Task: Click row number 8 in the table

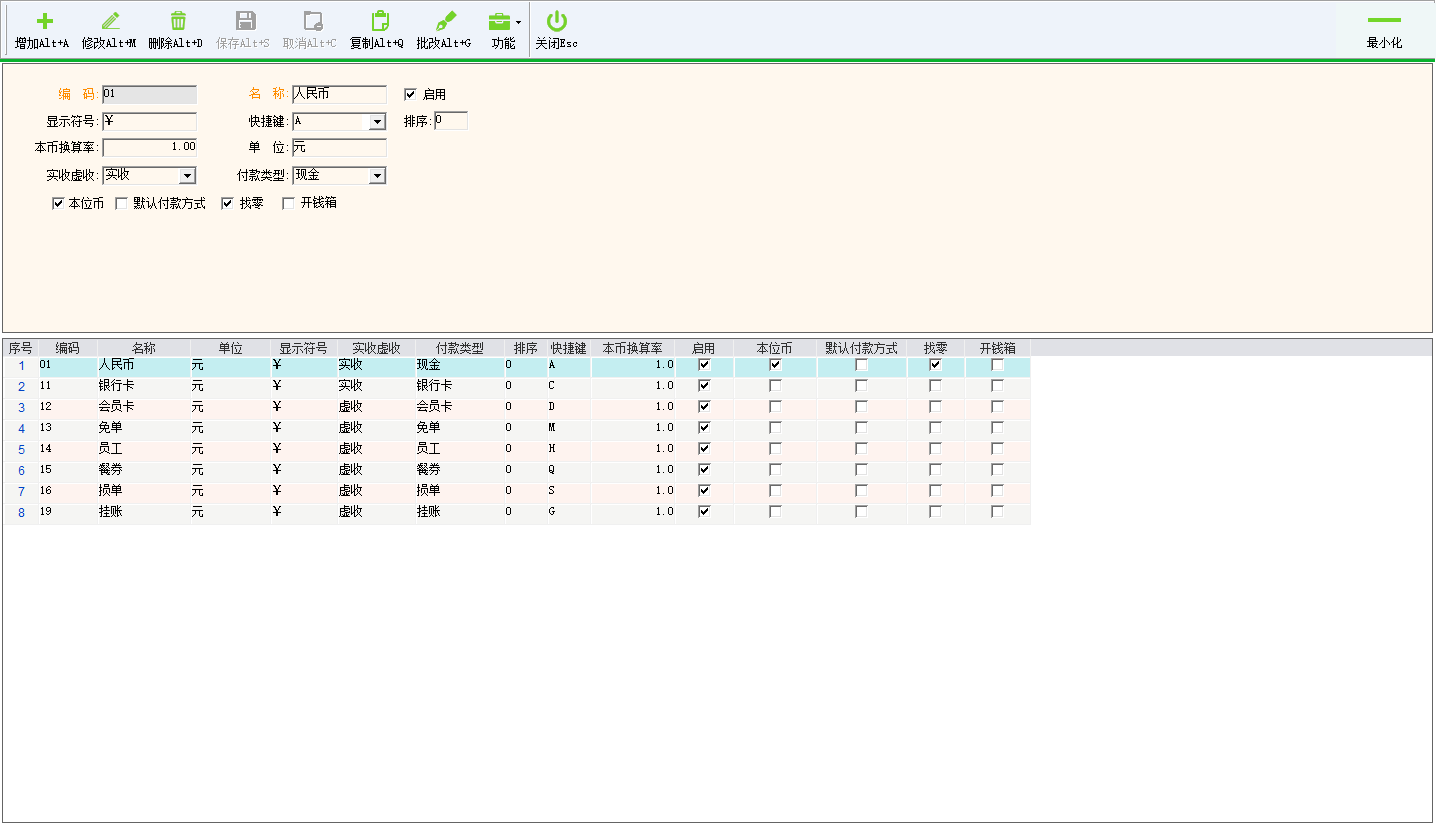Action: coord(21,512)
